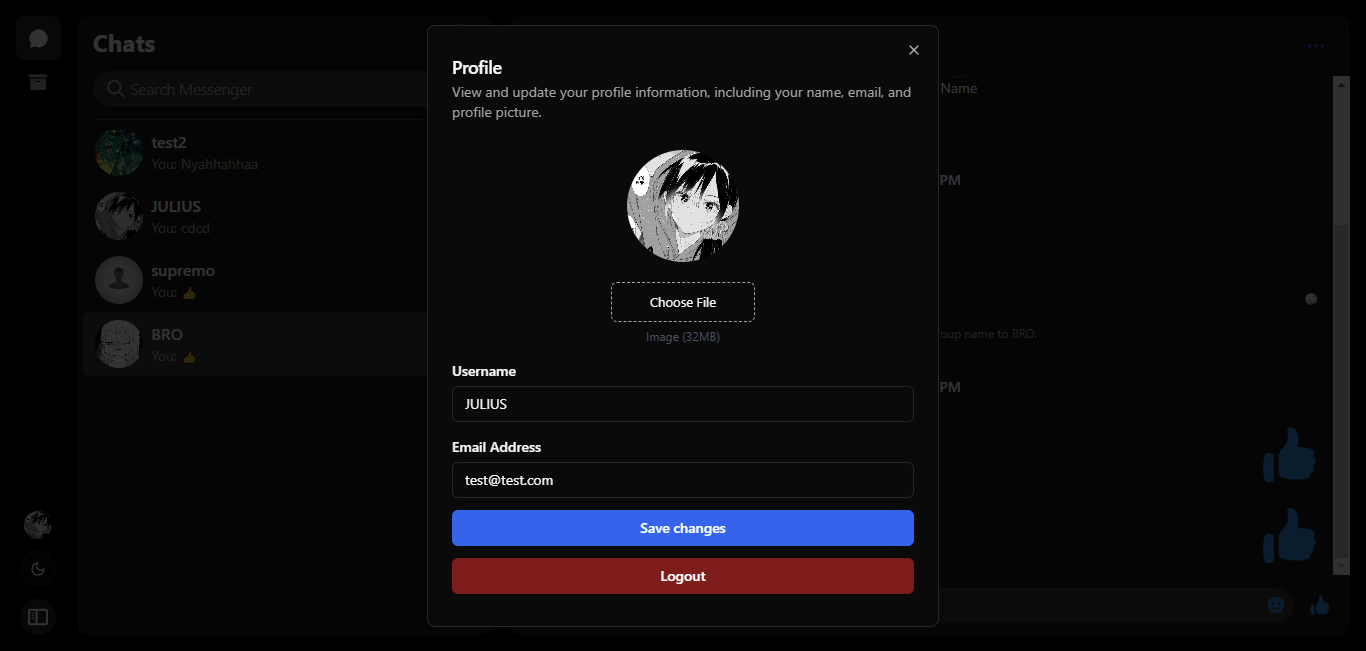Click the Username input field

683,404
